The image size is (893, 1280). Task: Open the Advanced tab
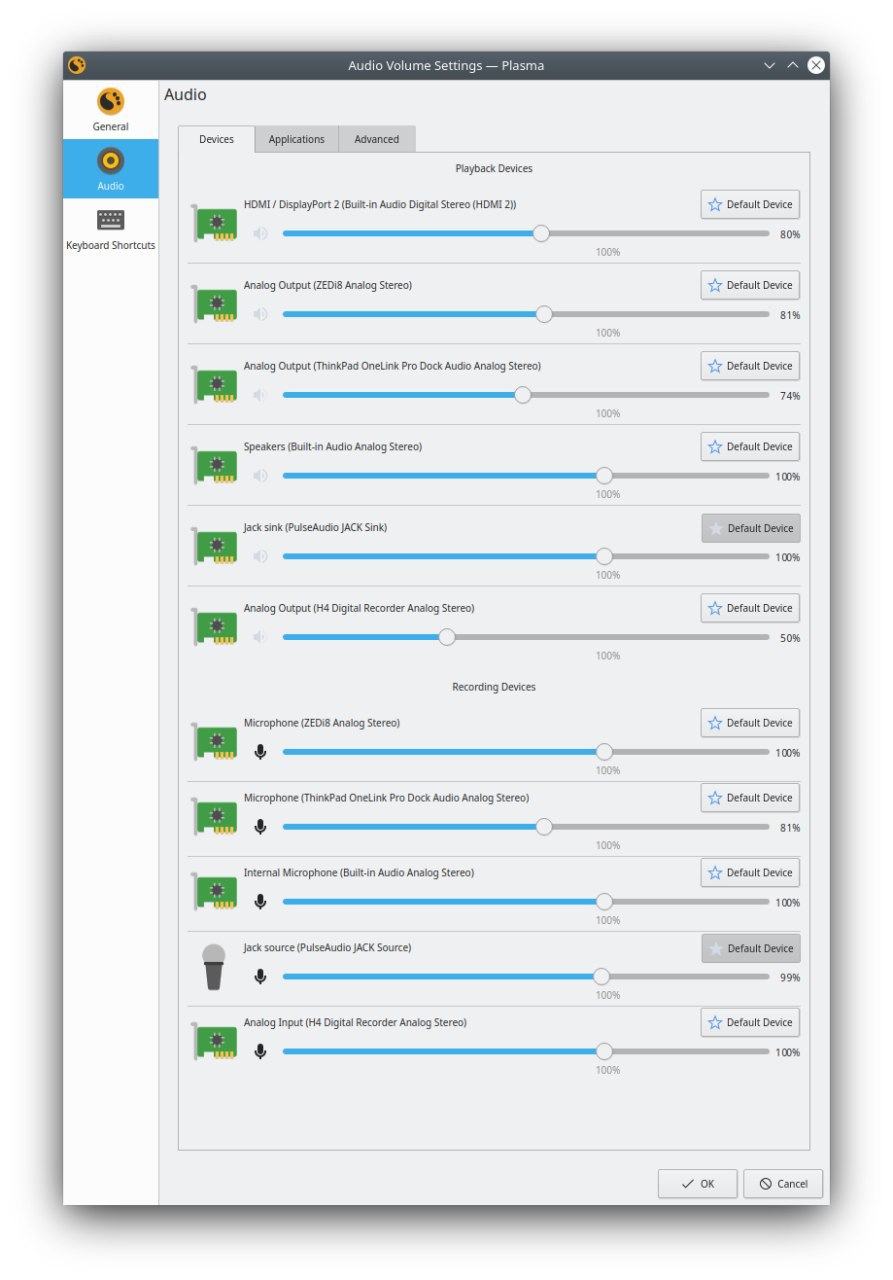coord(377,140)
